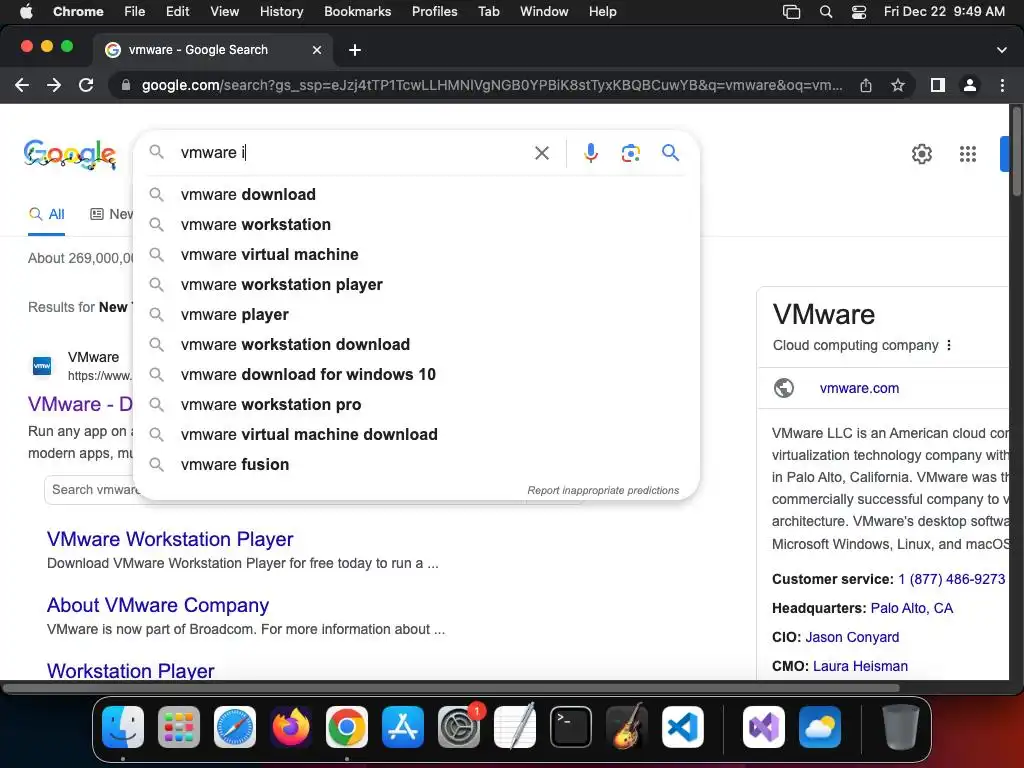Select the vmware - Google Search tab

214,50
